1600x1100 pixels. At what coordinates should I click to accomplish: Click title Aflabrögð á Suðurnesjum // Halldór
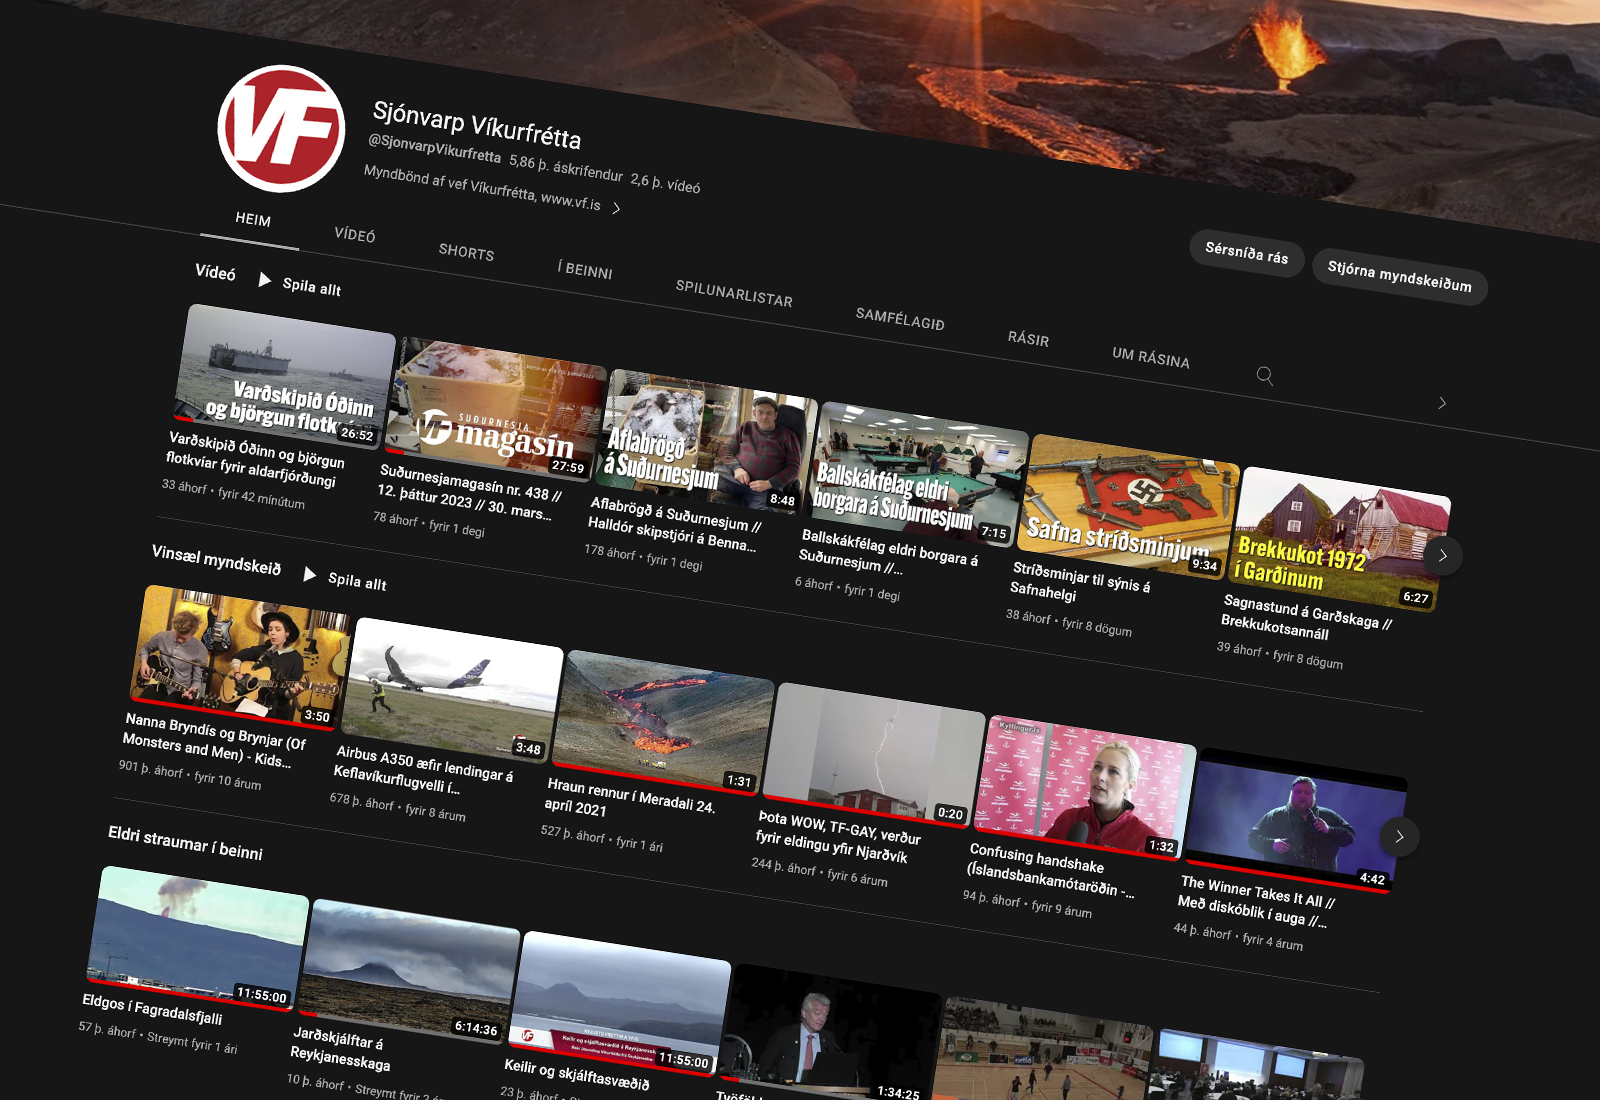[x=674, y=524]
